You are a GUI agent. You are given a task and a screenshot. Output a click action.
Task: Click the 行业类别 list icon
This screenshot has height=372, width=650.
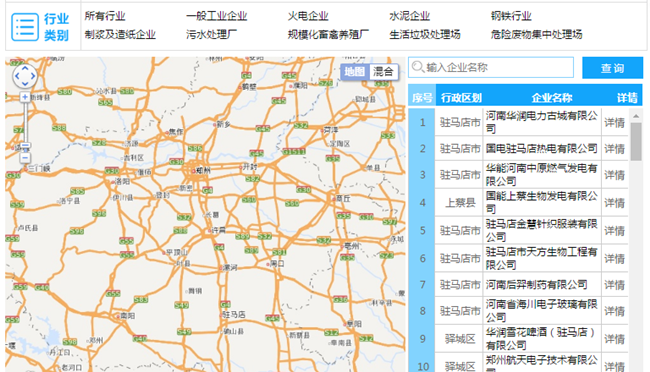[25, 27]
